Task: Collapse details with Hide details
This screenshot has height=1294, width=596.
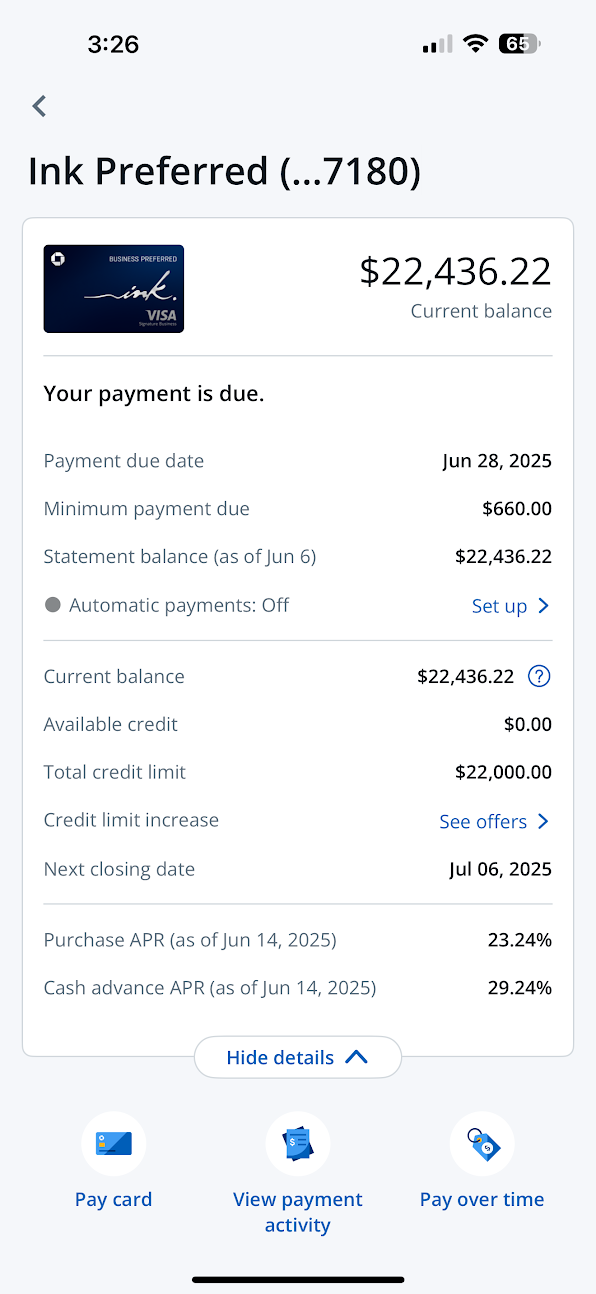Action: (297, 1057)
